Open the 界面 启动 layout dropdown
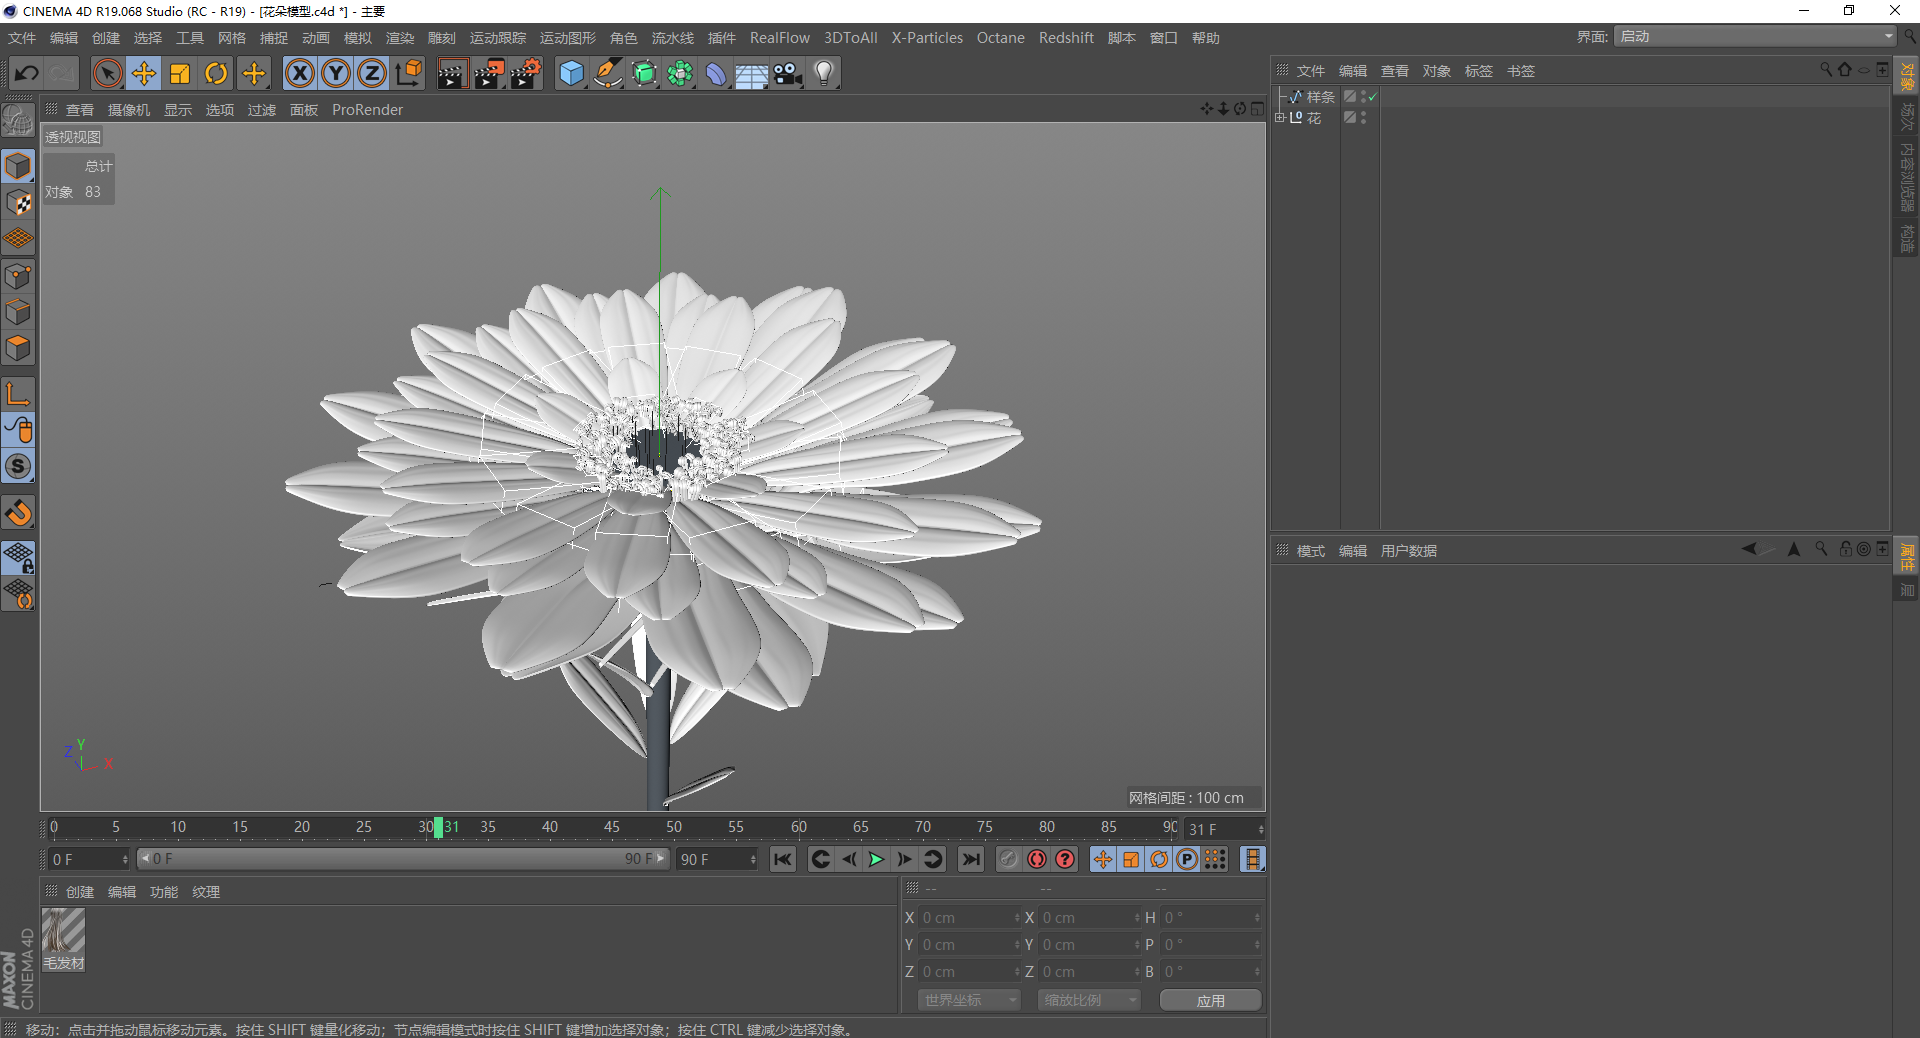The image size is (1920, 1038). click(x=1756, y=36)
